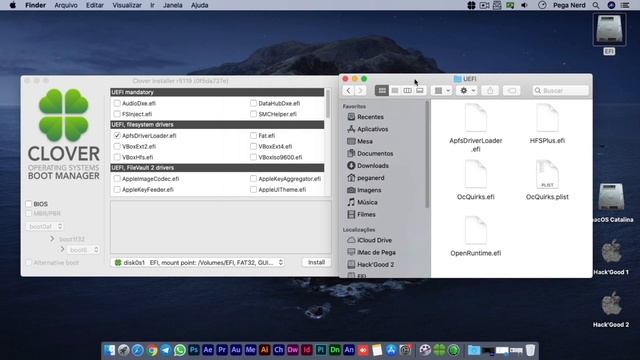Image resolution: width=640 pixels, height=360 pixels.
Task: Enable the DataHubDxe.efi checkbox
Action: coord(253,103)
